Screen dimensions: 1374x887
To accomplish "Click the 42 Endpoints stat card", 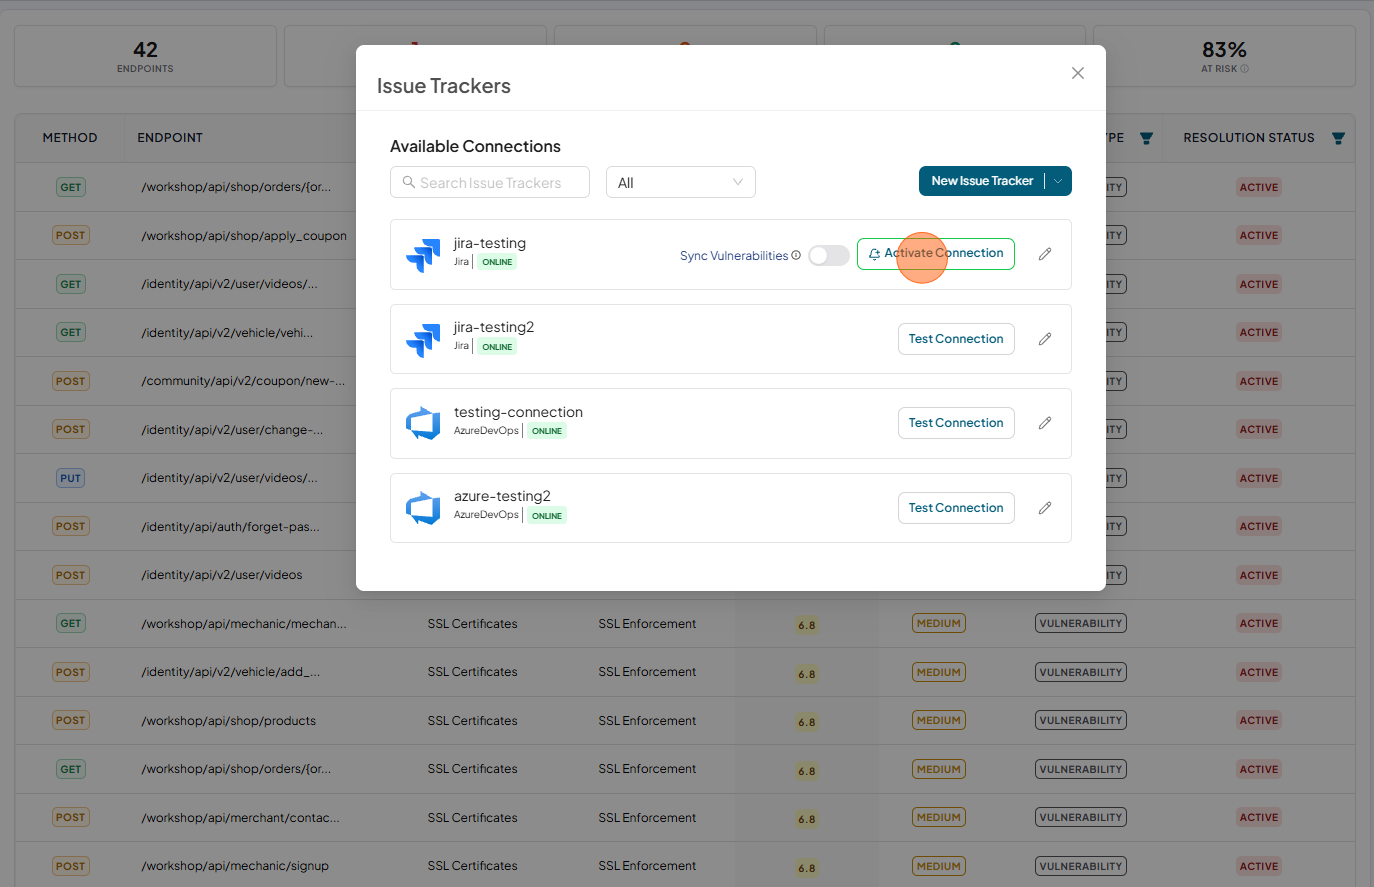I will coord(145,56).
